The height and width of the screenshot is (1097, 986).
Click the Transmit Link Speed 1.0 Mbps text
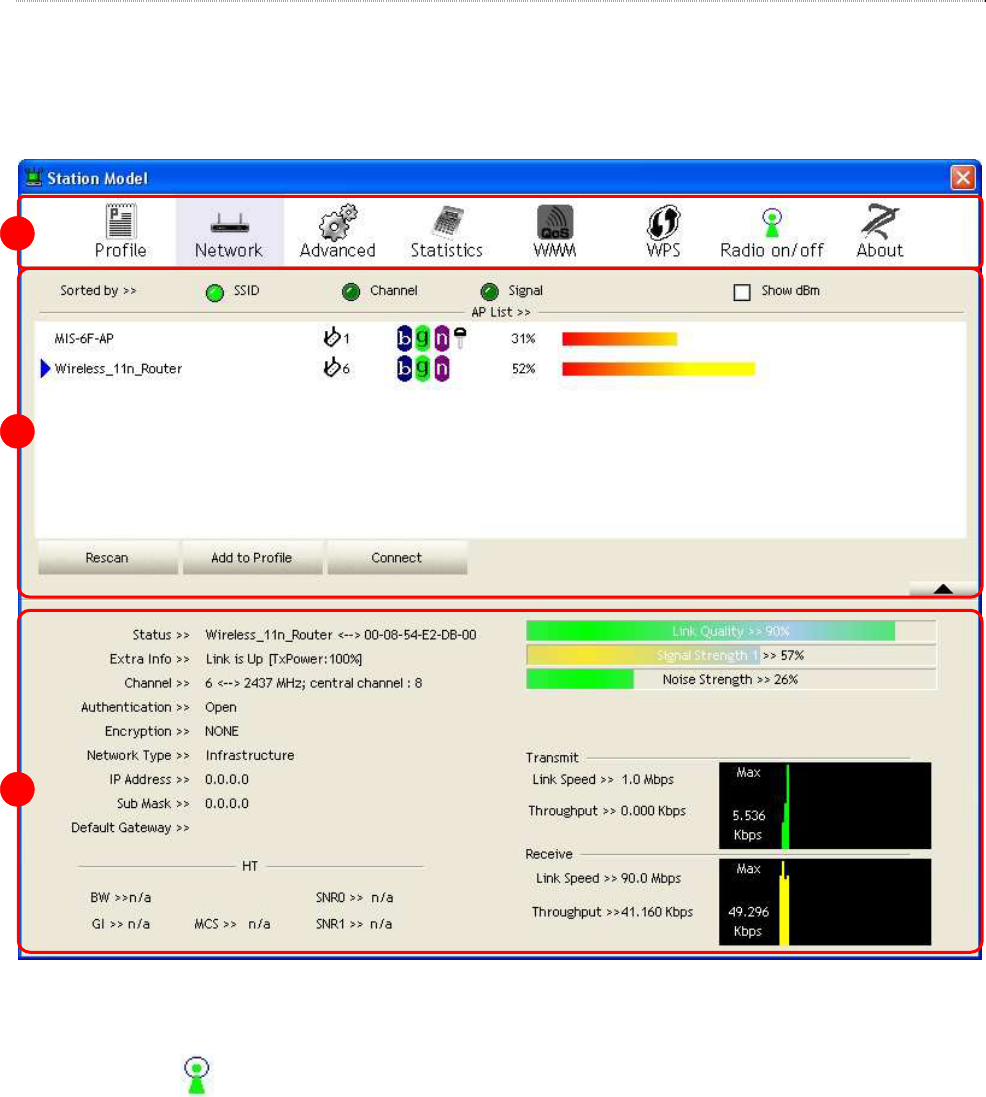tap(603, 779)
